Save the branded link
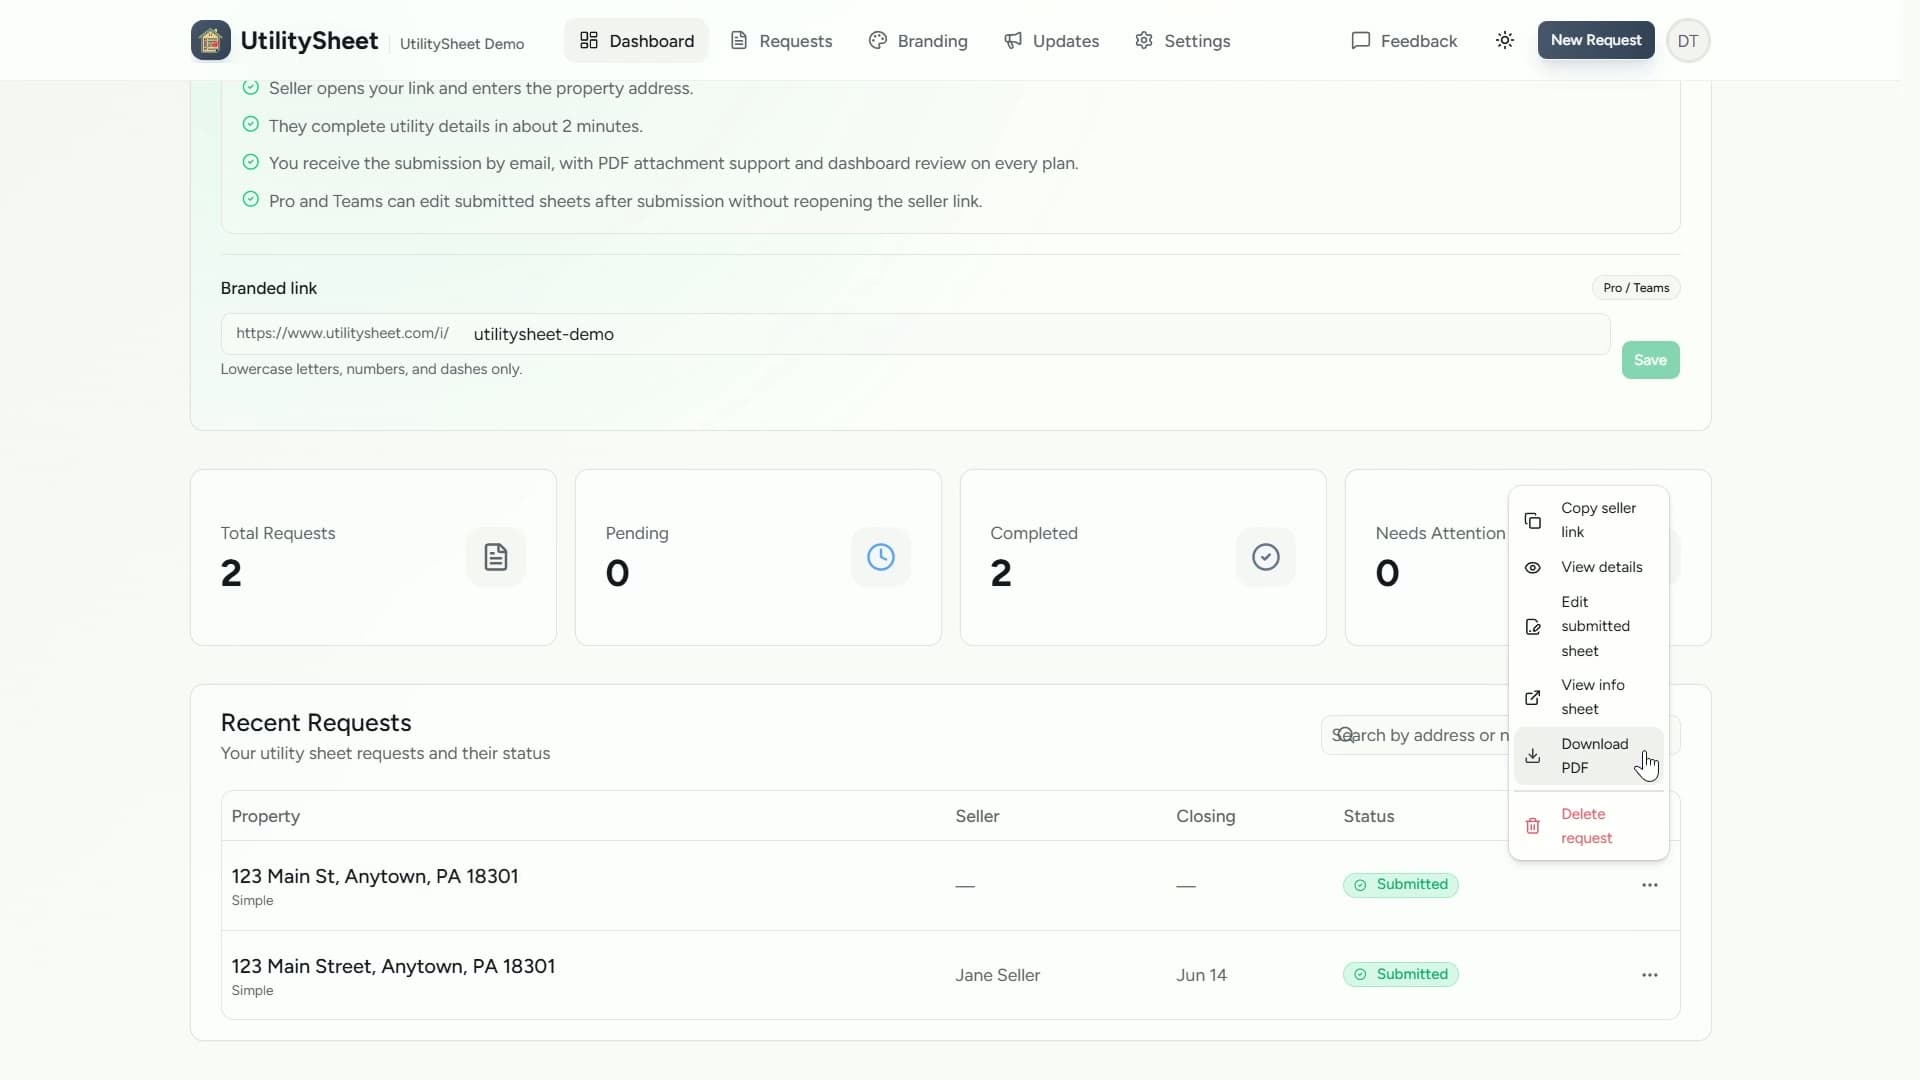The height and width of the screenshot is (1080, 1920). coord(1650,360)
